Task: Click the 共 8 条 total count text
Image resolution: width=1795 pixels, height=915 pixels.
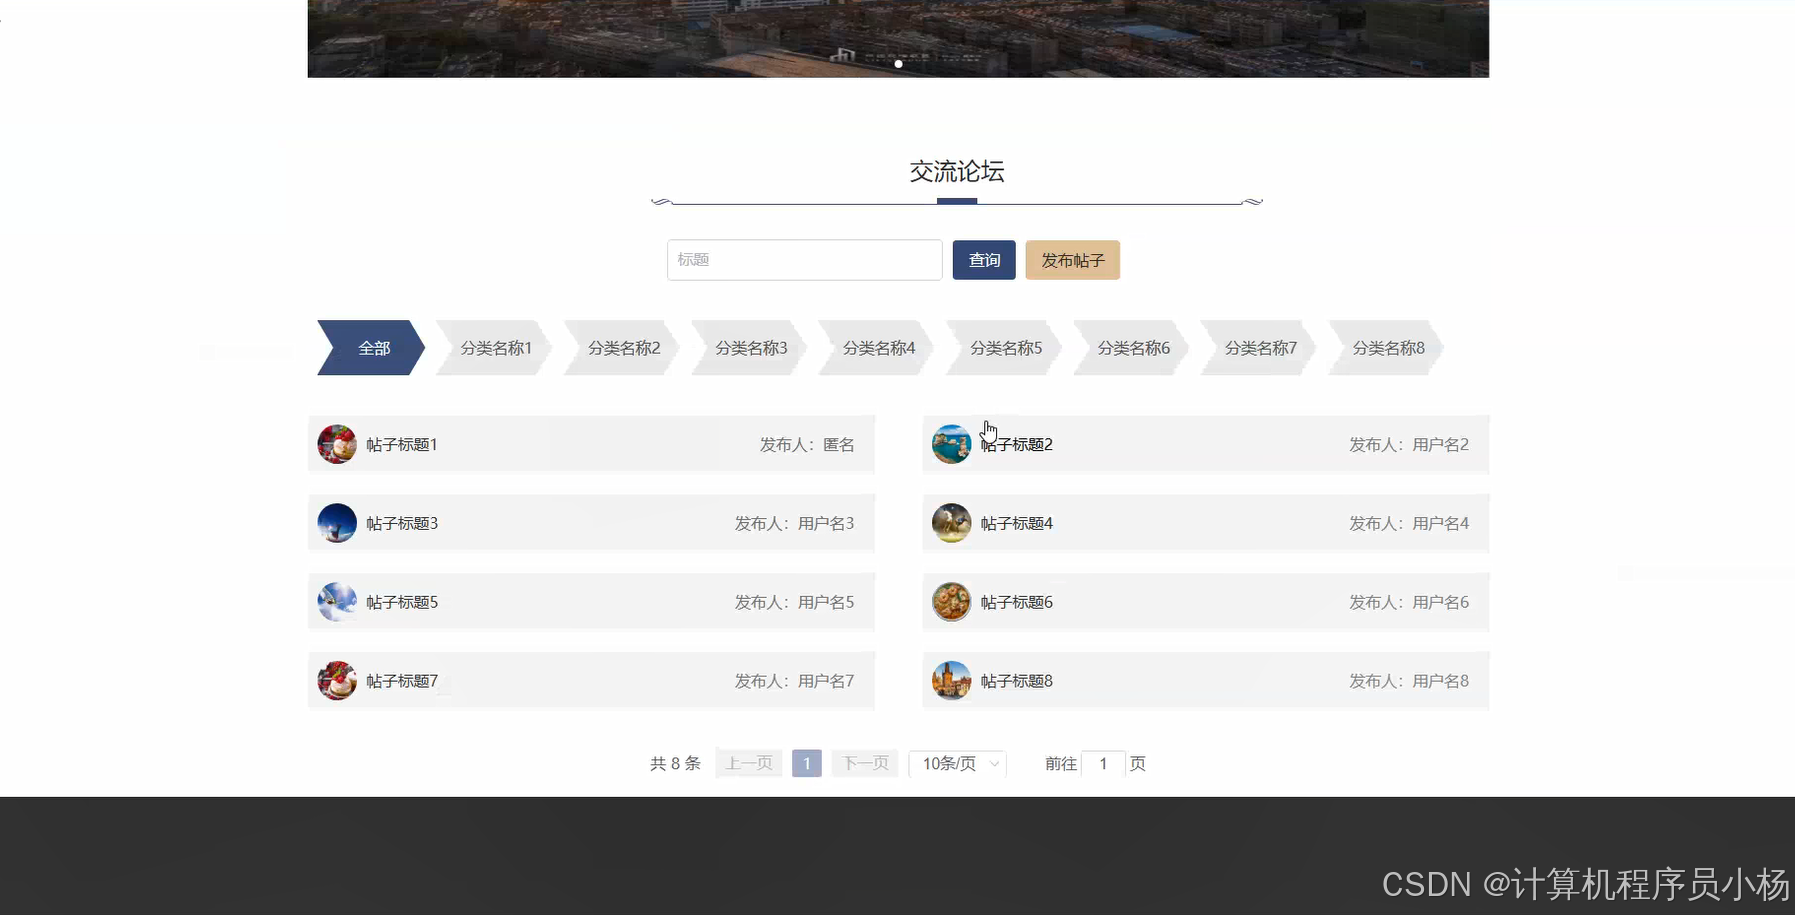Action: [675, 764]
